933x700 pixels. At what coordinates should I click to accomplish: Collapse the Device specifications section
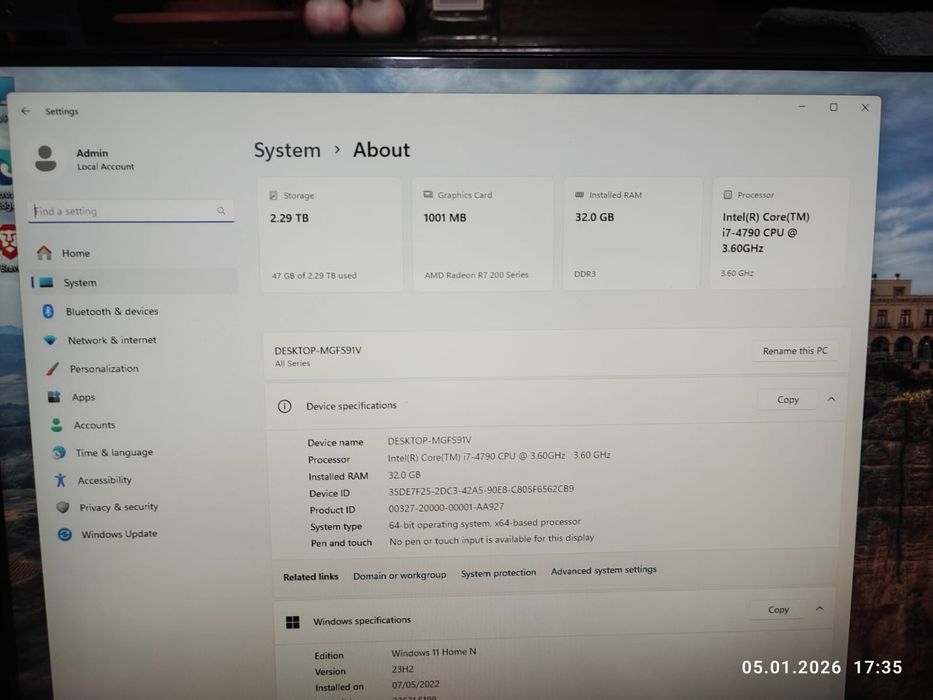click(x=831, y=399)
